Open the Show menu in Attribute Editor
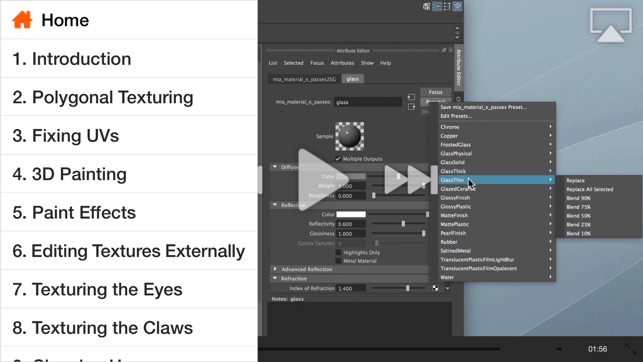The image size is (643, 362). click(x=367, y=63)
